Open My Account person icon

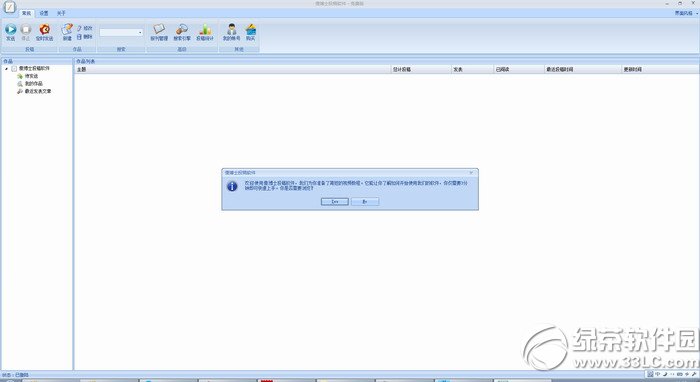tap(231, 33)
